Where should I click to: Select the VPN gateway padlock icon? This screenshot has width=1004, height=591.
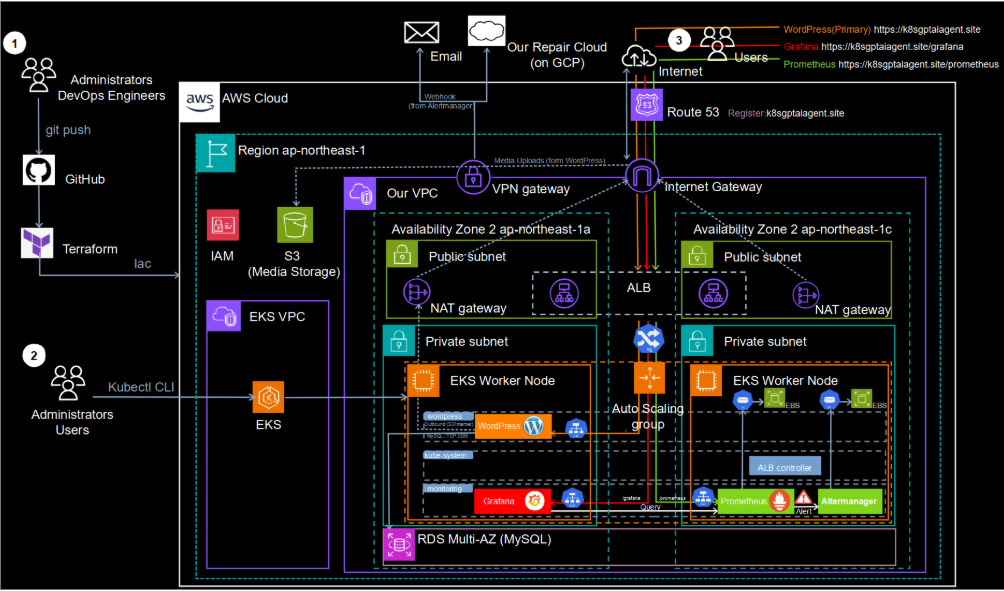pyautogui.click(x=471, y=178)
